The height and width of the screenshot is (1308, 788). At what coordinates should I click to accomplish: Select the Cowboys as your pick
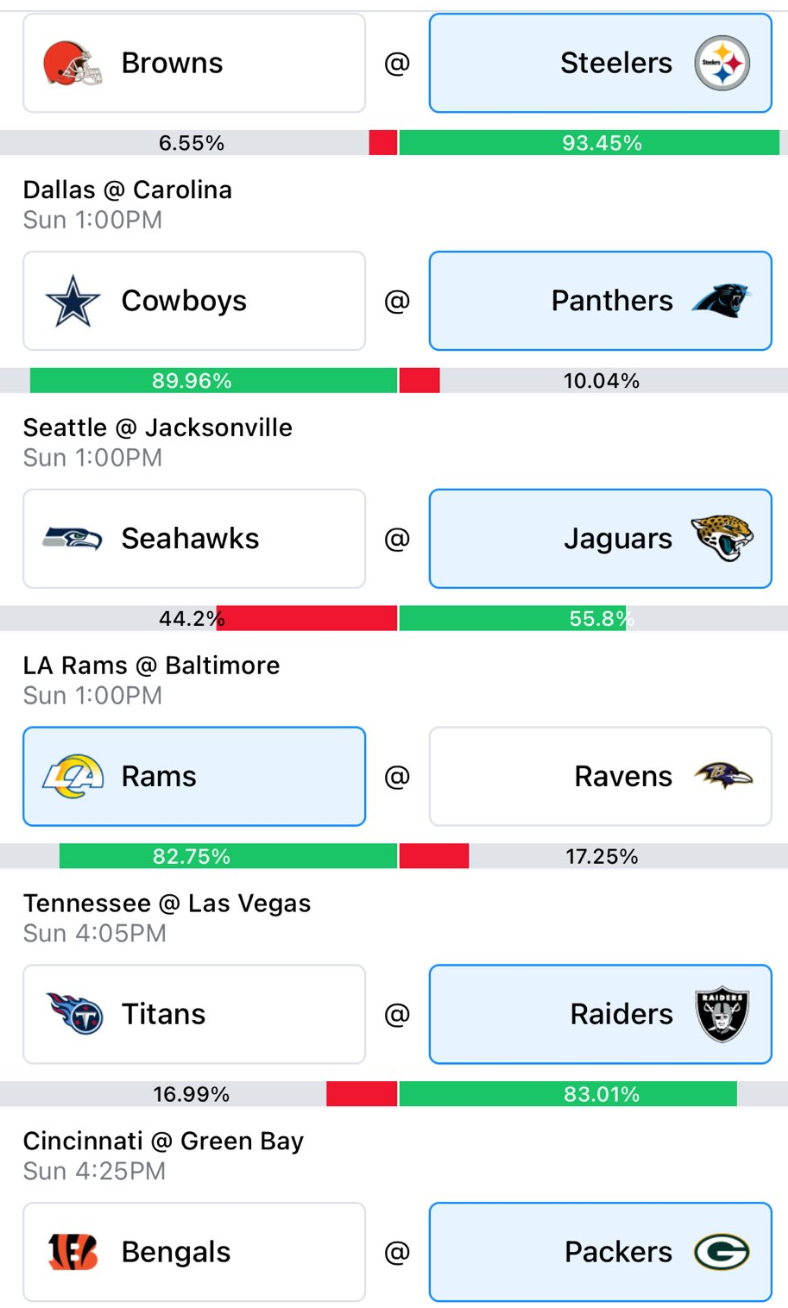click(194, 301)
